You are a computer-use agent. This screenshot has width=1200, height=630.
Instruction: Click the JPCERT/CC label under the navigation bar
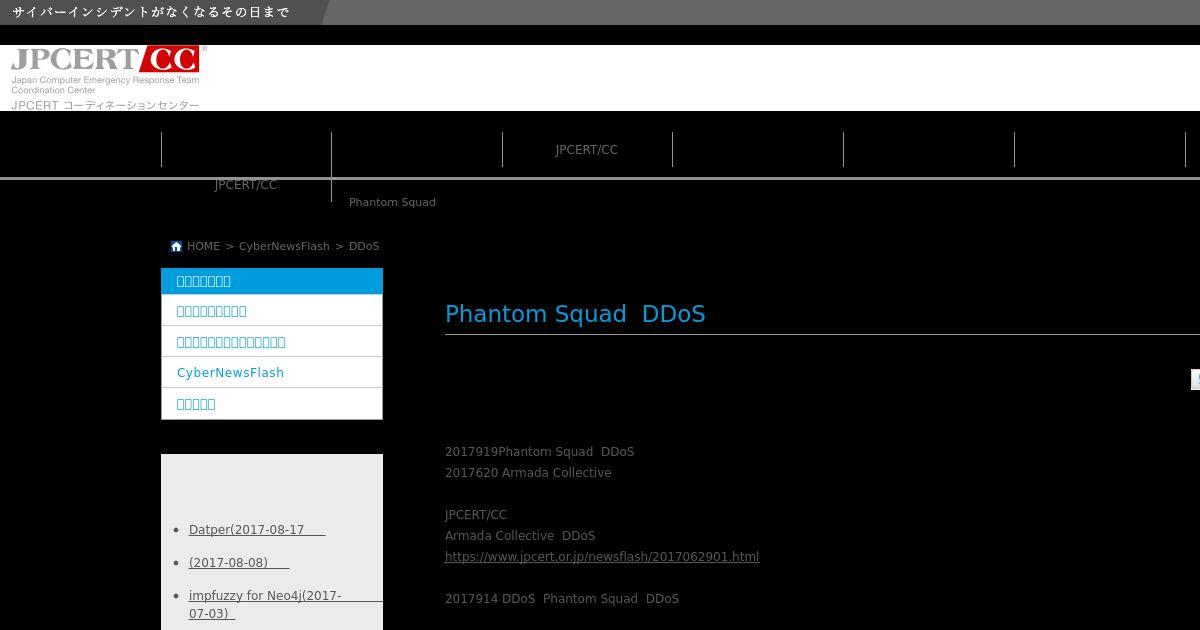246,185
